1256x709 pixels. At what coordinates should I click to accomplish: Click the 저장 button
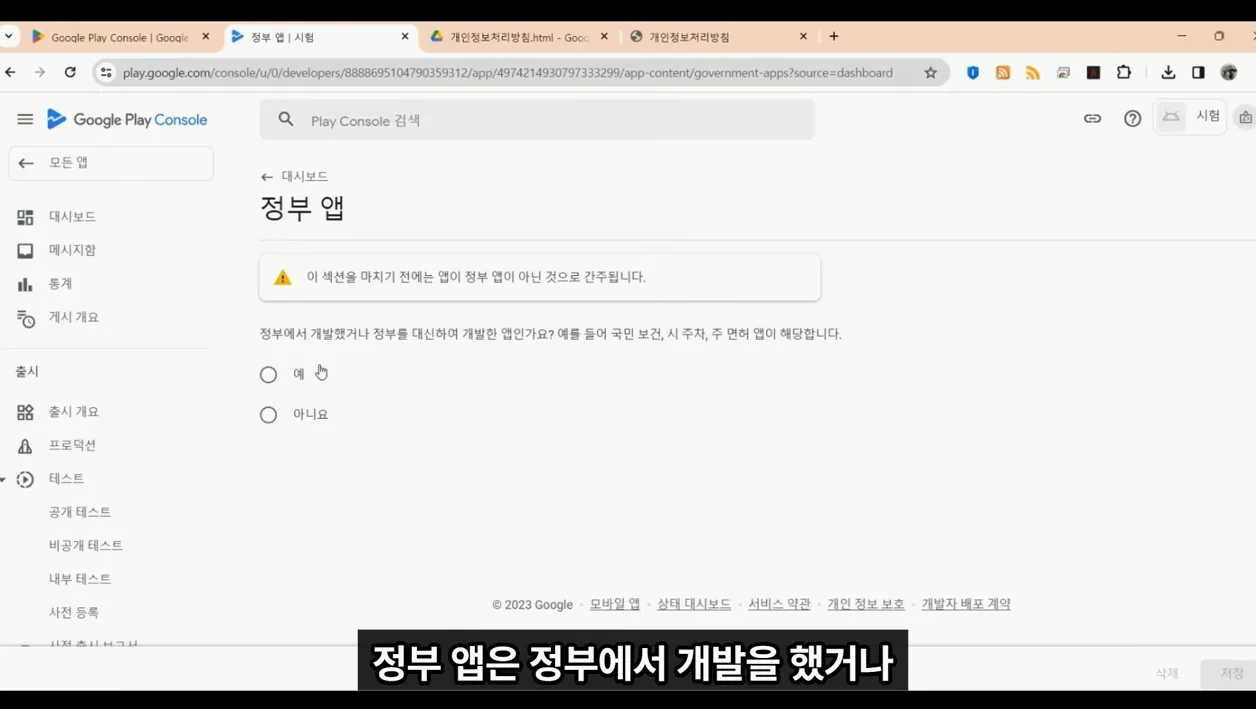[x=1231, y=673]
